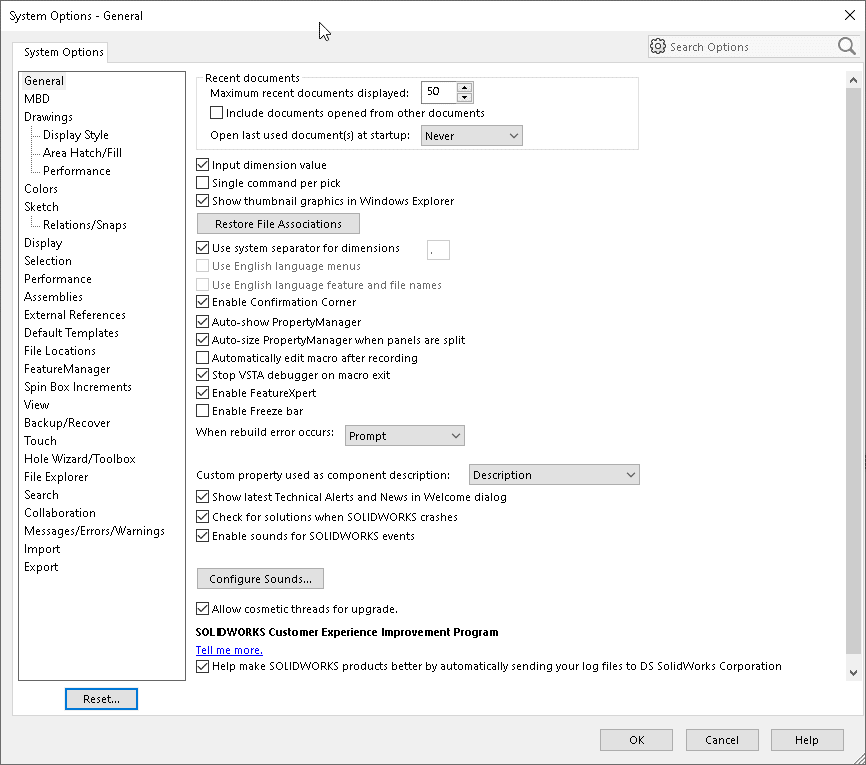Increase maximum recent documents with up arrow
This screenshot has width=866, height=765.
(464, 86)
